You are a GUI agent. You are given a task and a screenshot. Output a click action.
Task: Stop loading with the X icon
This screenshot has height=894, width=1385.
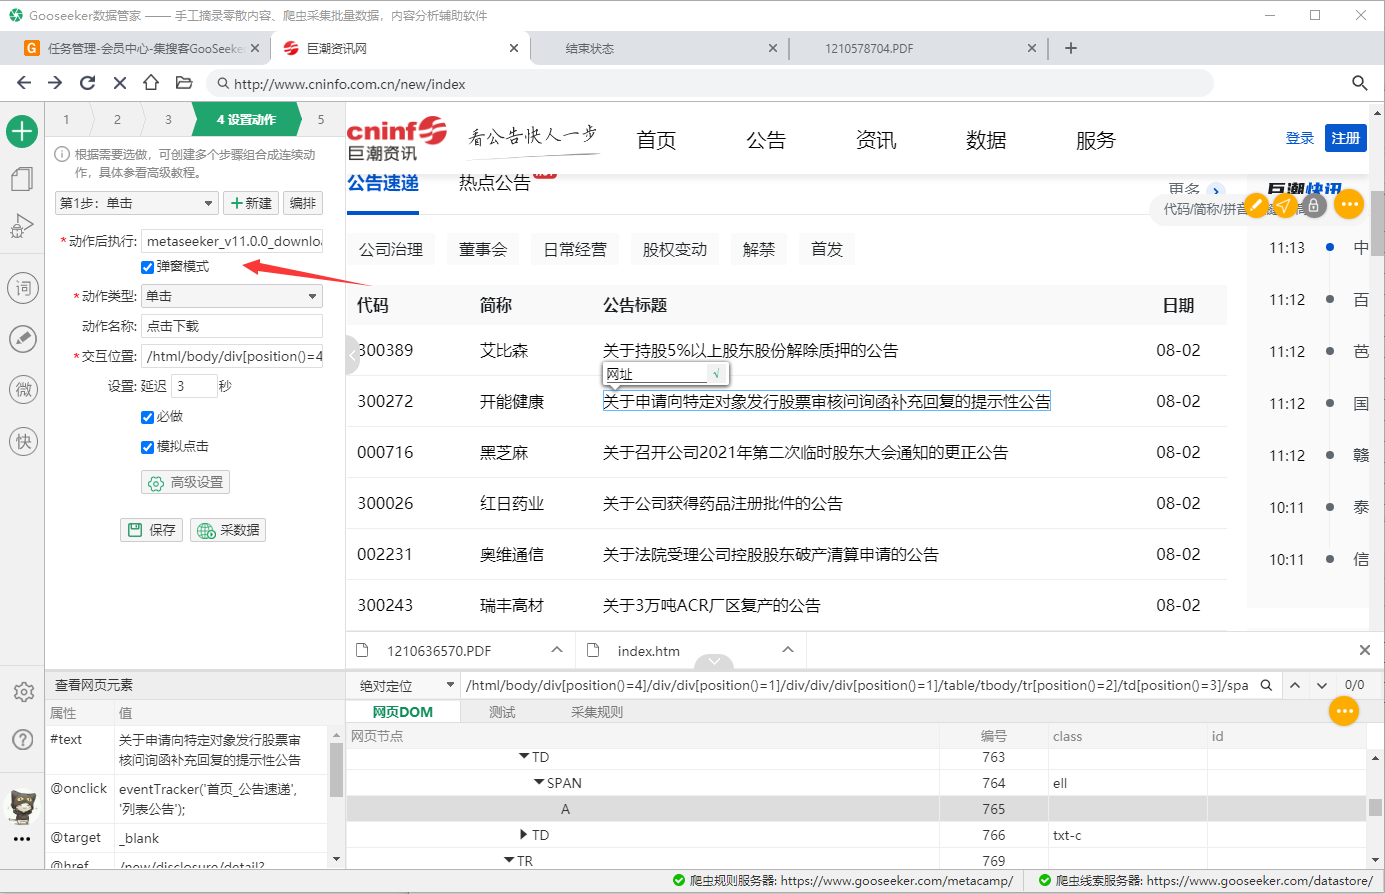pyautogui.click(x=119, y=83)
